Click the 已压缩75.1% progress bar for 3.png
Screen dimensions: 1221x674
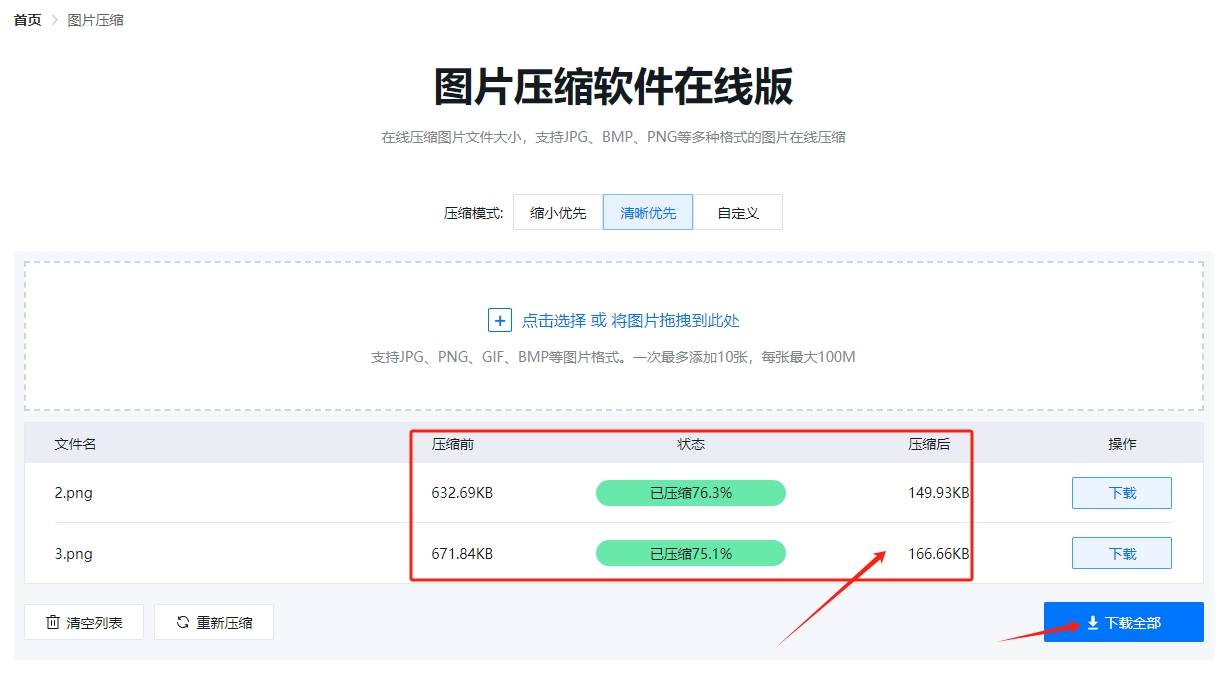point(690,552)
